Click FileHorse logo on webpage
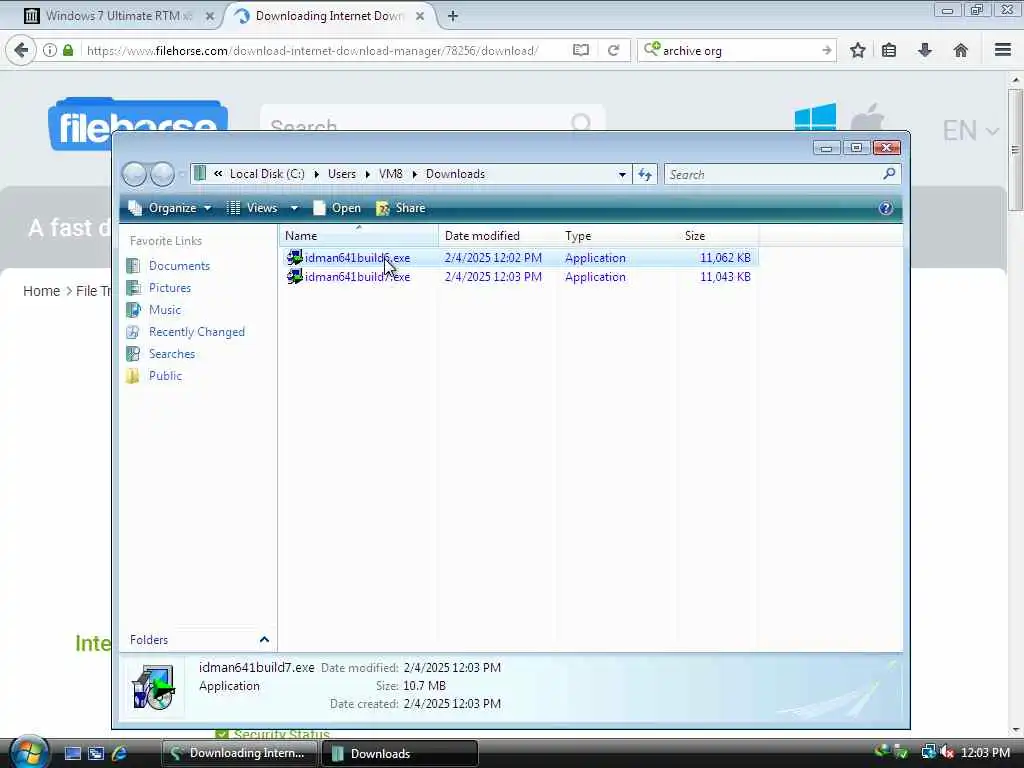 138,124
